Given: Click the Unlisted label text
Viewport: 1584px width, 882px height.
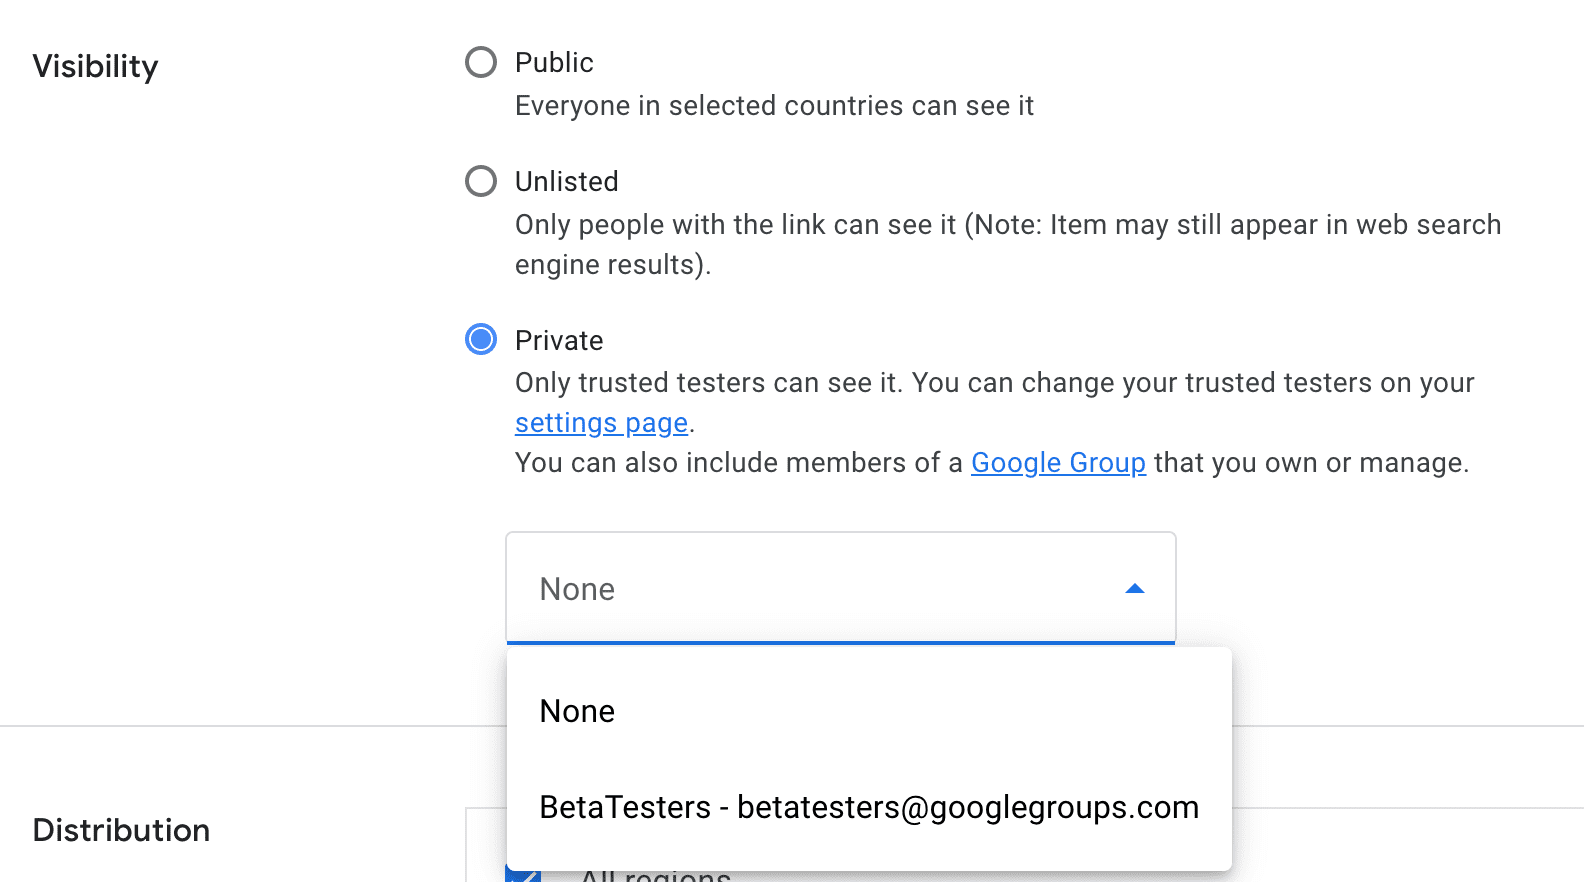Looking at the screenshot, I should pyautogui.click(x=566, y=181).
